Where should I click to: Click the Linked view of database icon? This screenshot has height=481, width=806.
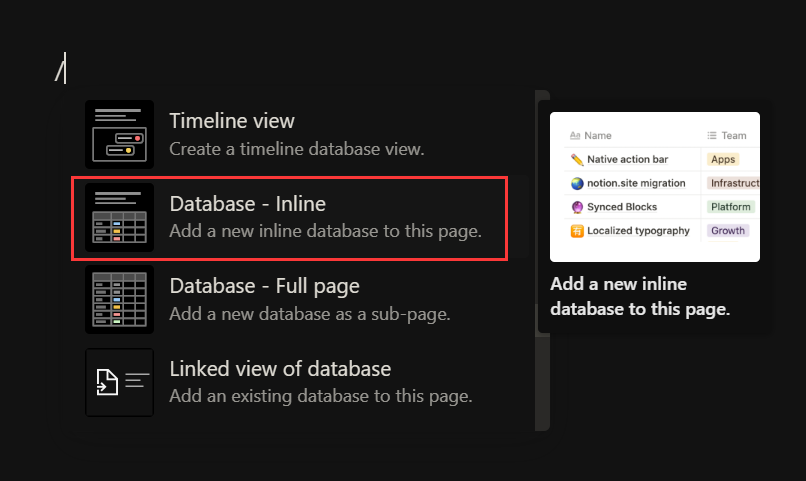coord(119,382)
